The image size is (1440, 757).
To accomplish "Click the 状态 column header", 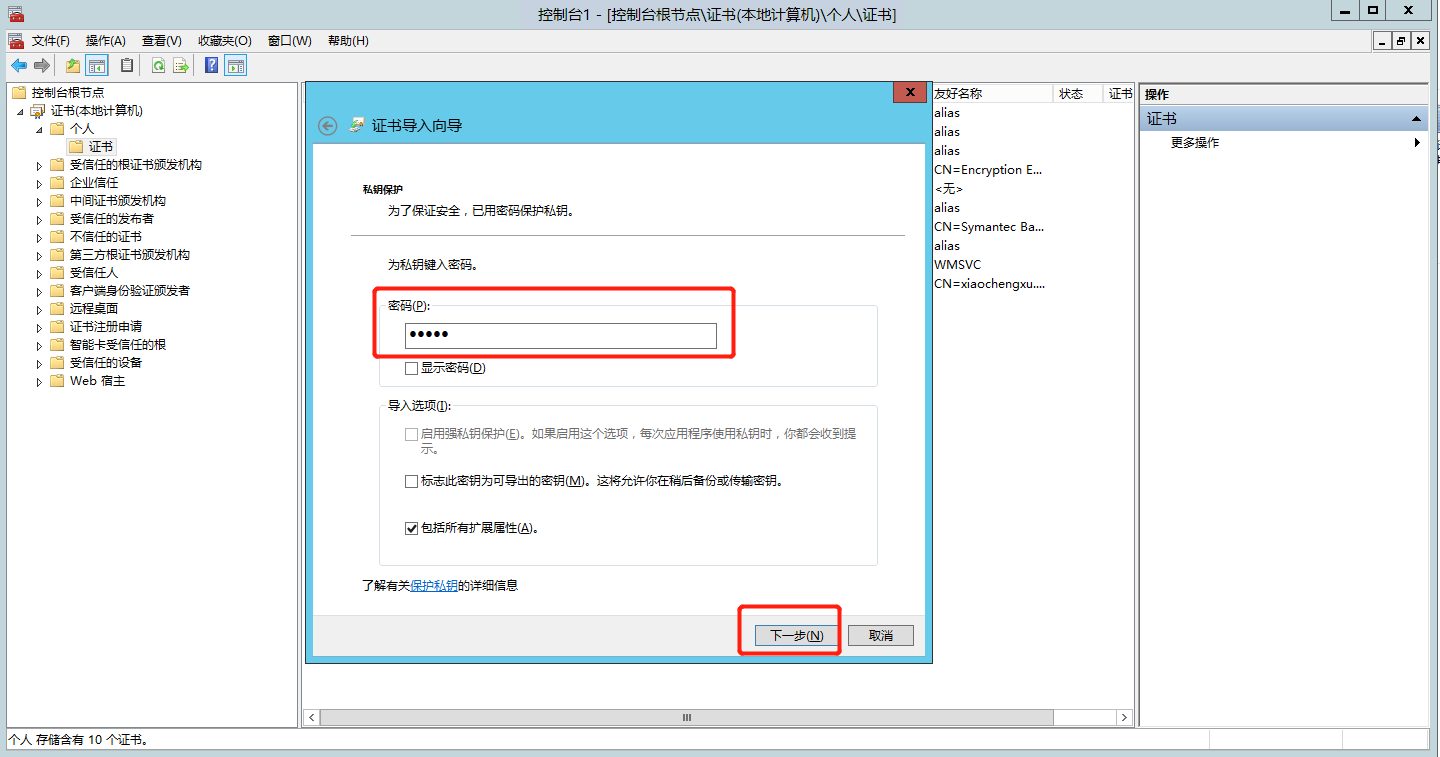I will [1079, 93].
